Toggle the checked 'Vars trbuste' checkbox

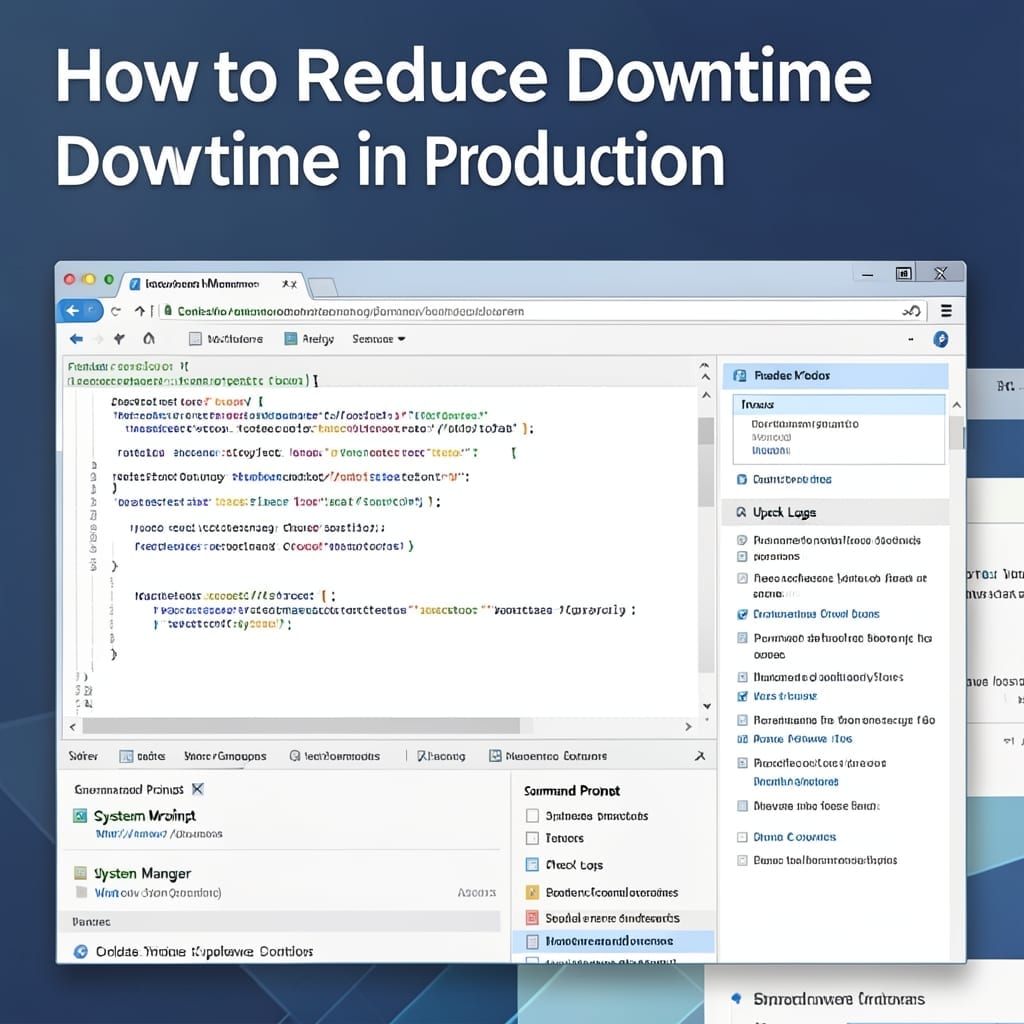[x=742, y=696]
